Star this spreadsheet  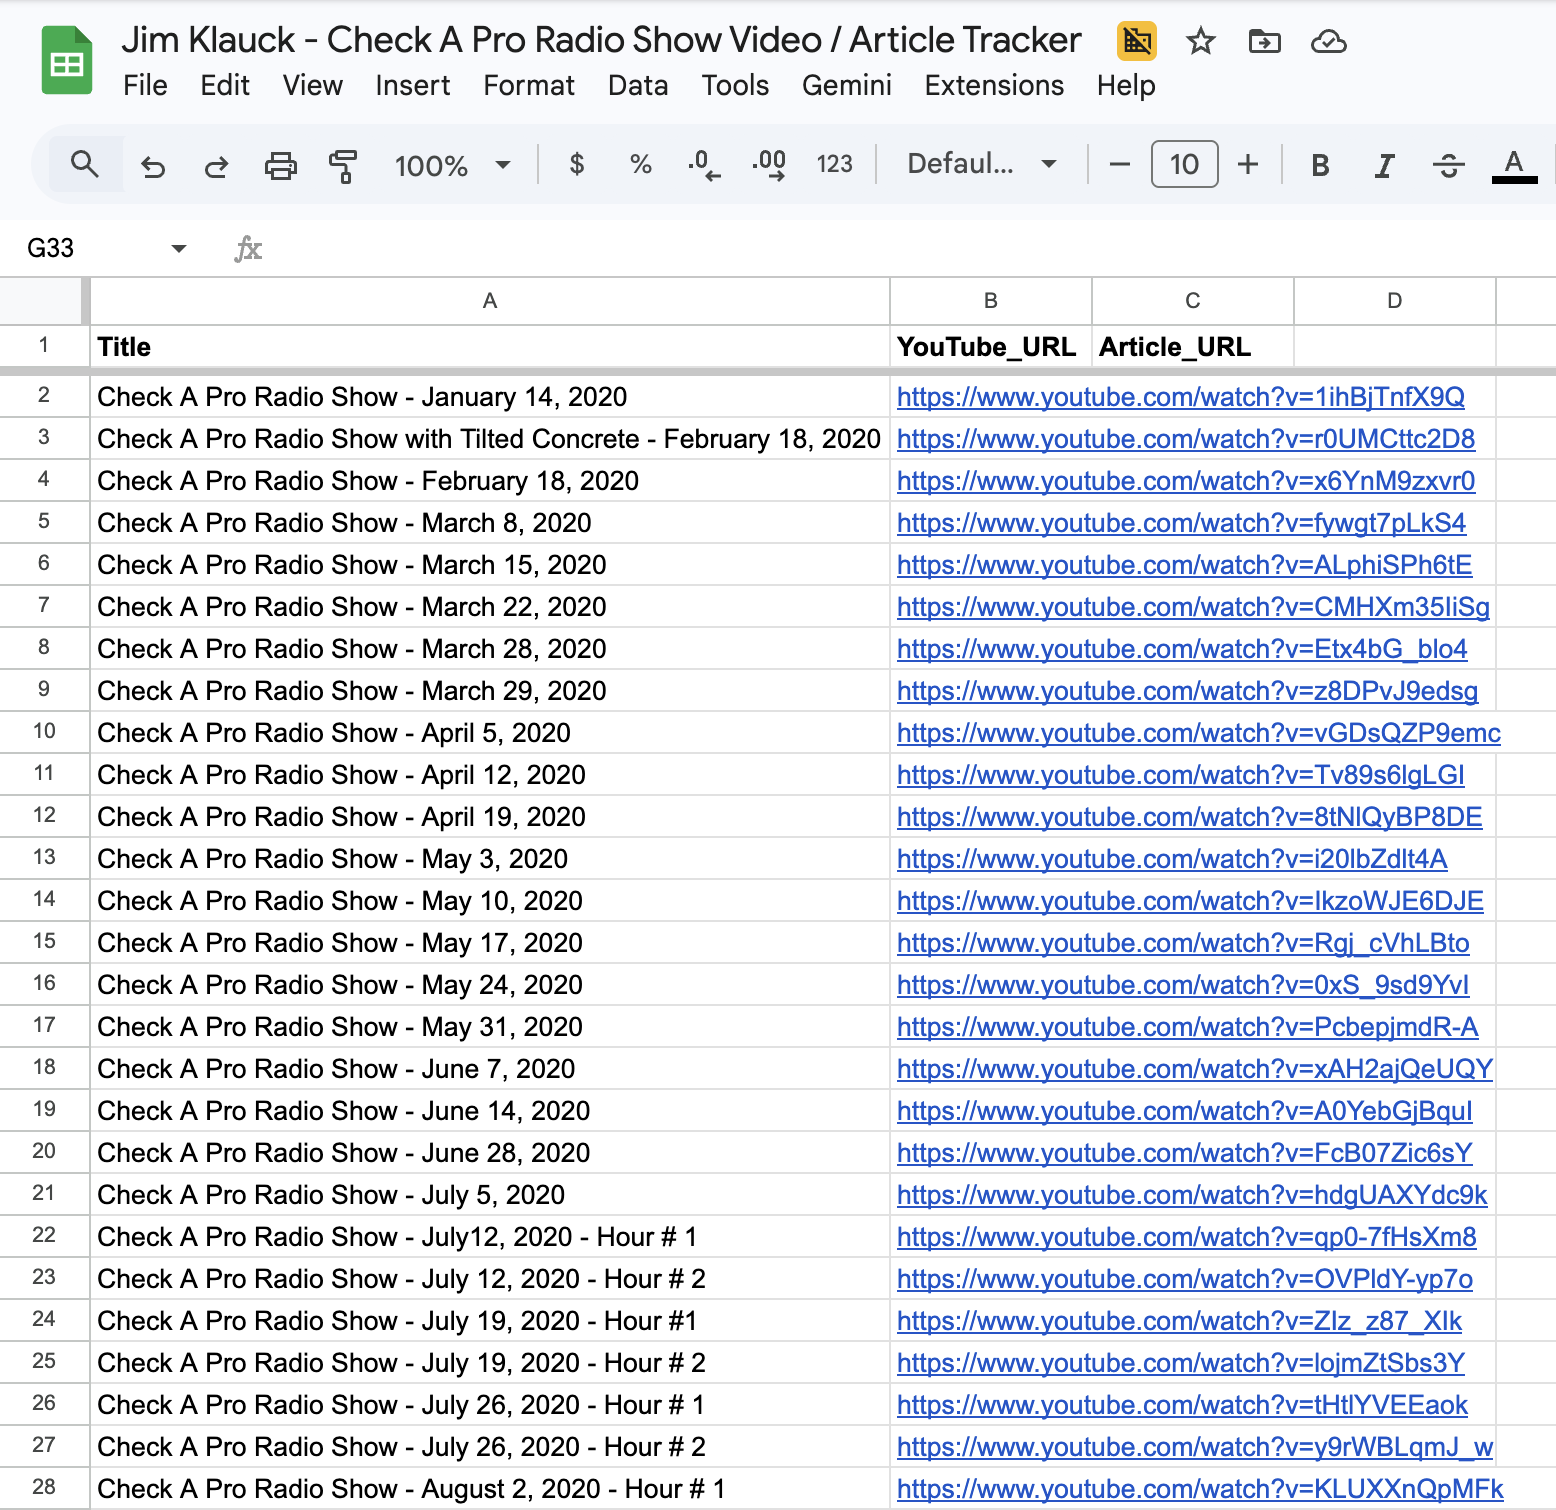point(1199,42)
